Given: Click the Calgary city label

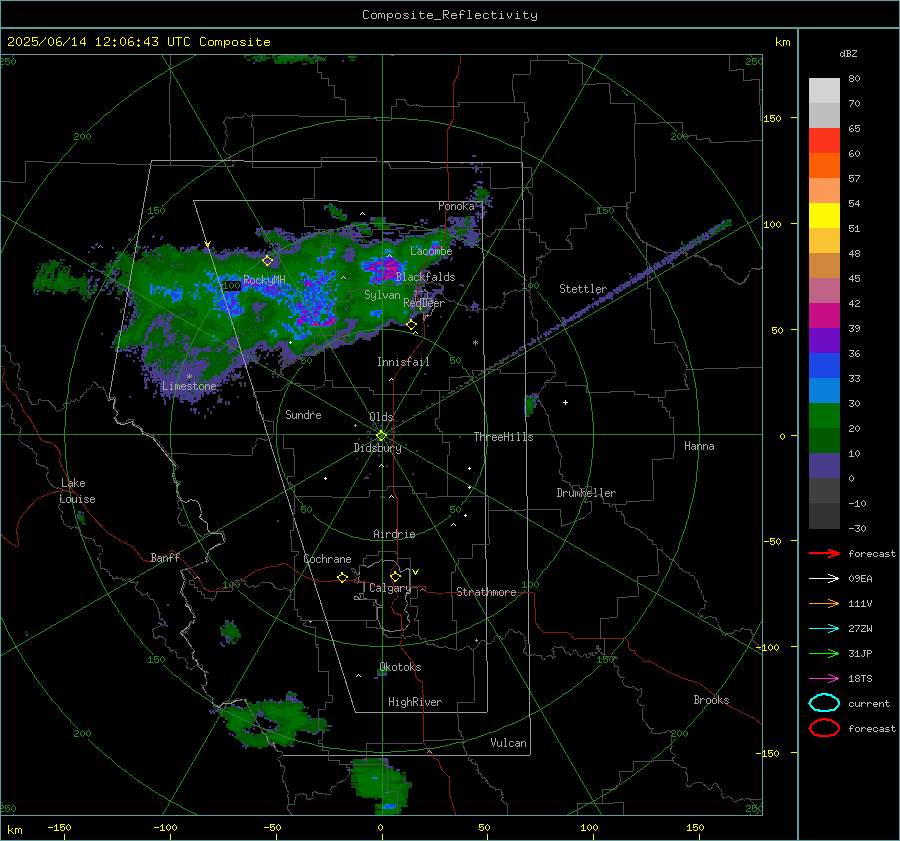Looking at the screenshot, I should 390,588.
